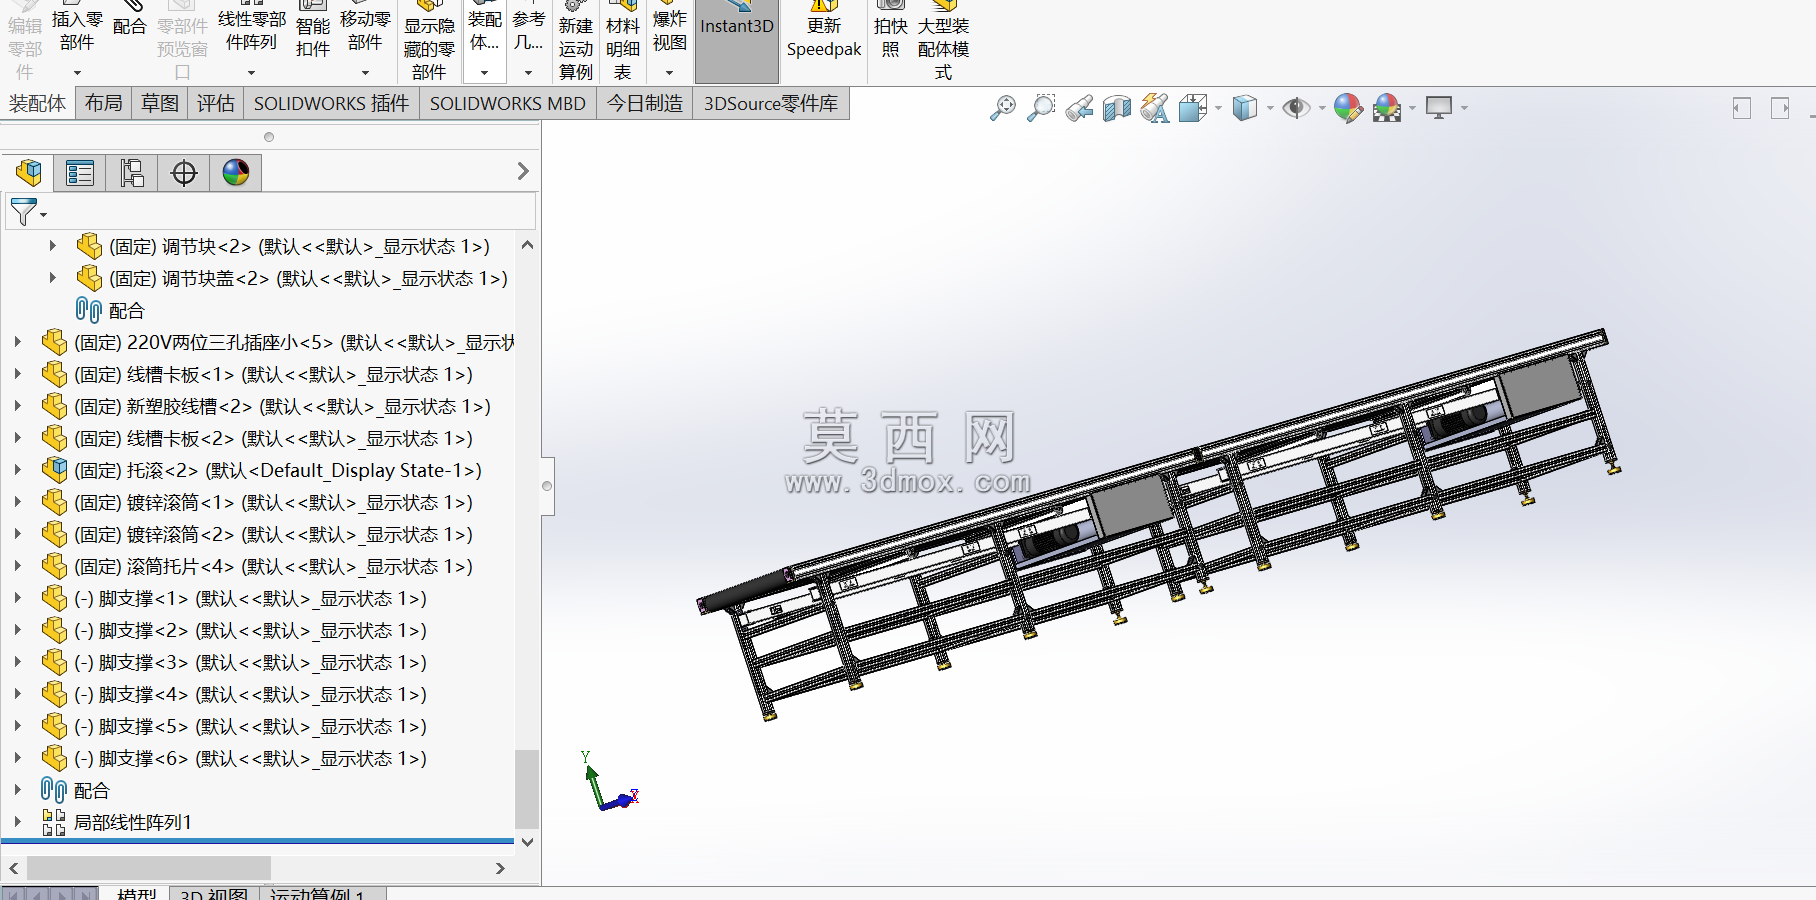Click 材料明细表 tool
The height and width of the screenshot is (900, 1816).
623,40
